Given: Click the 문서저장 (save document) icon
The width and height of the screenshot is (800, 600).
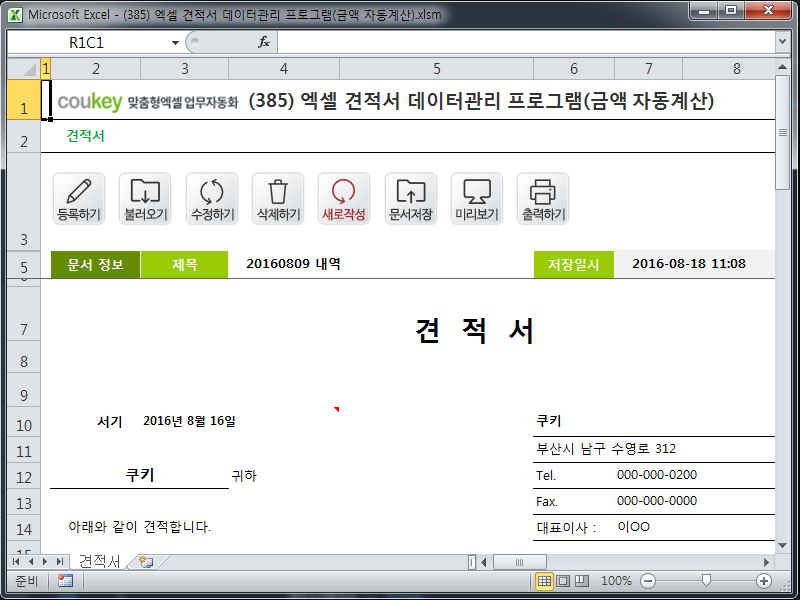Looking at the screenshot, I should click(x=411, y=199).
